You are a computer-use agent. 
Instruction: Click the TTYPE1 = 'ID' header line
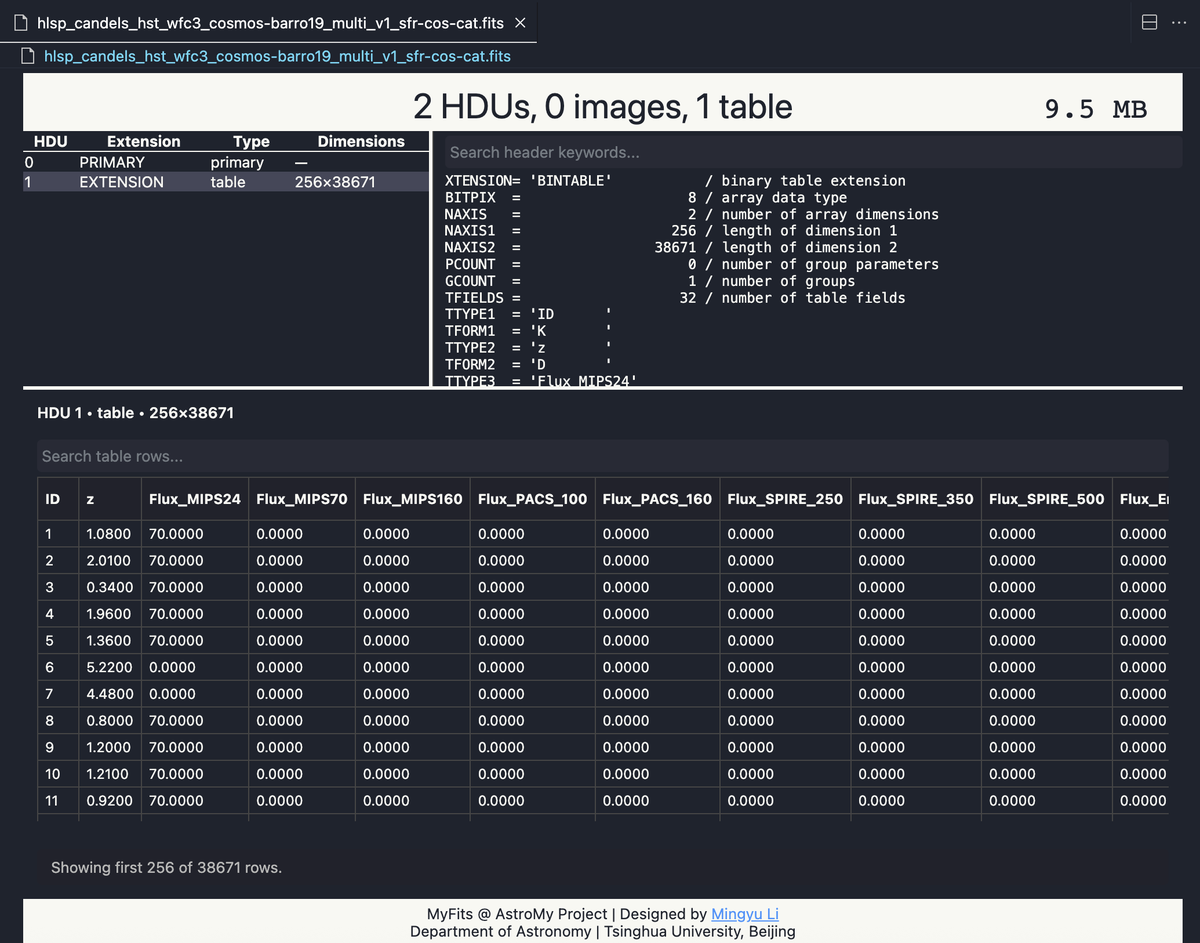[x=528, y=315]
